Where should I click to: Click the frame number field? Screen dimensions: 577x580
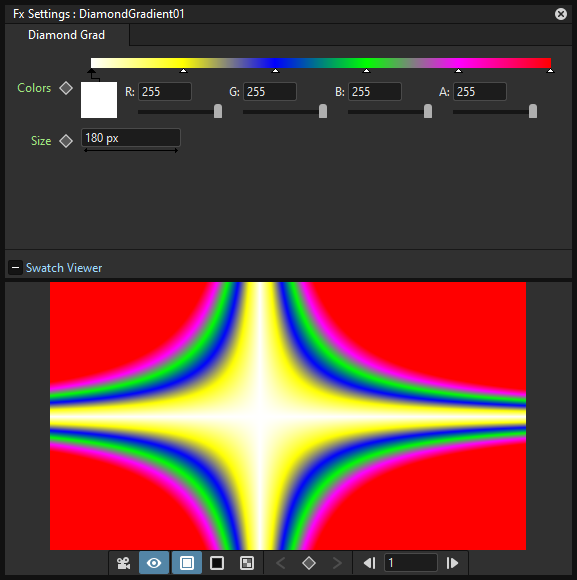(411, 563)
